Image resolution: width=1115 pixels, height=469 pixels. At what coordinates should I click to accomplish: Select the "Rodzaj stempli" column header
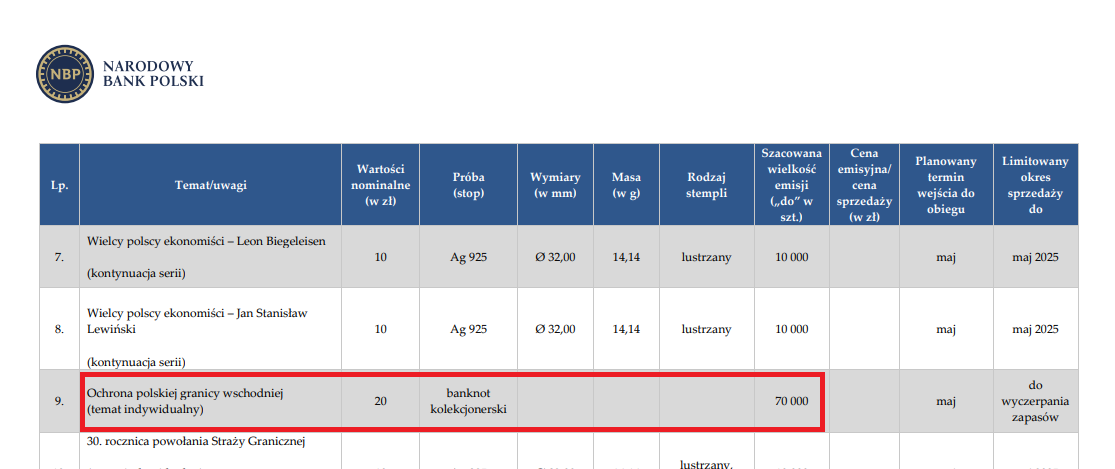click(x=706, y=185)
